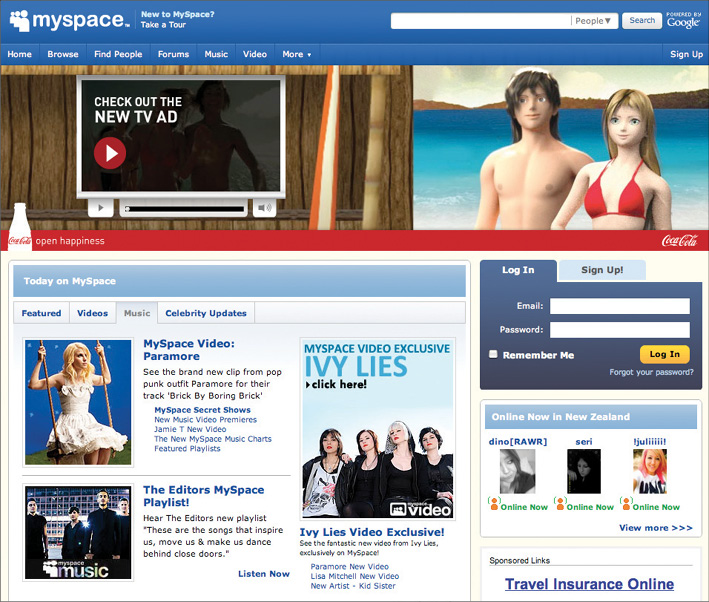This screenshot has width=709, height=602.
Task: Switch to the Videos tab
Action: [x=93, y=313]
